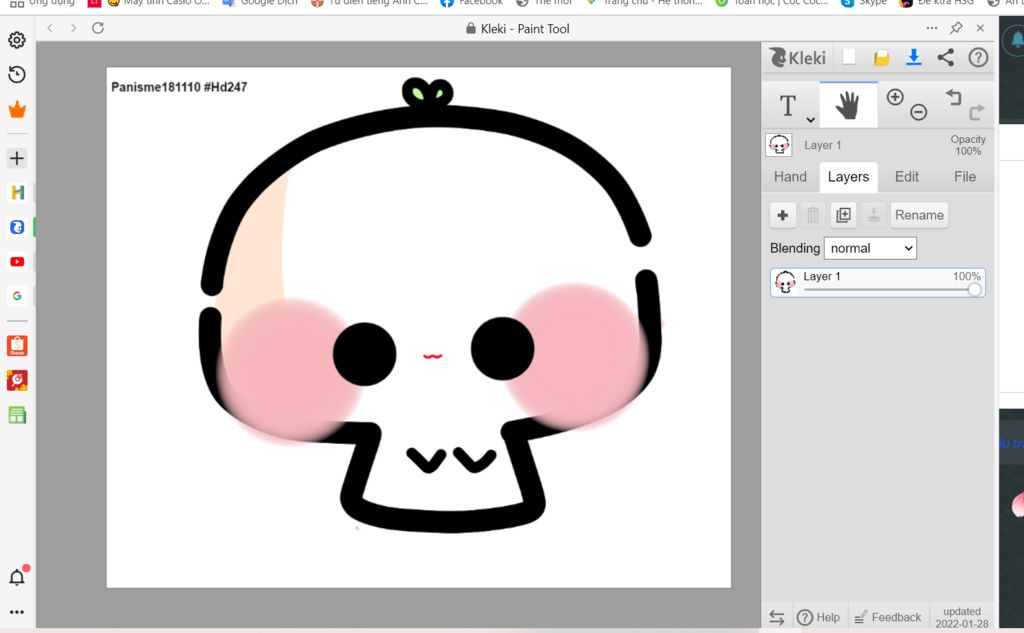Open the Blending mode dropdown
This screenshot has height=633, width=1024.
(870, 248)
